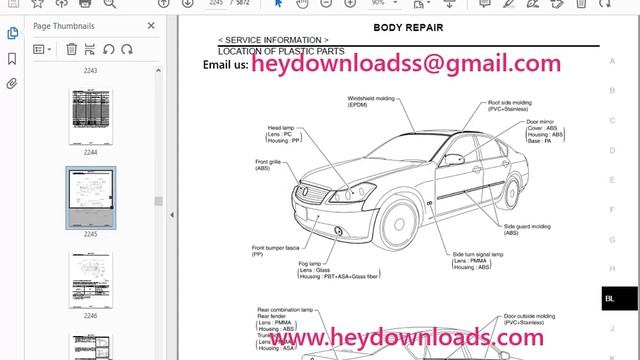Image resolution: width=640 pixels, height=360 pixels.
Task: Rotate page clockwise in thumbnails toolbar
Action: (127, 49)
